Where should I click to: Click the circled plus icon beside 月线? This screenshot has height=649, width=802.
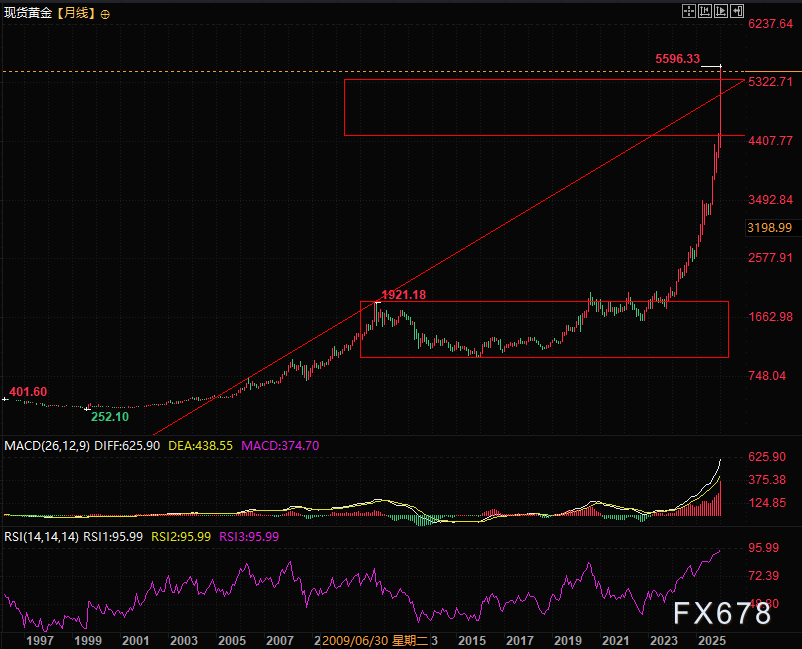coord(105,14)
